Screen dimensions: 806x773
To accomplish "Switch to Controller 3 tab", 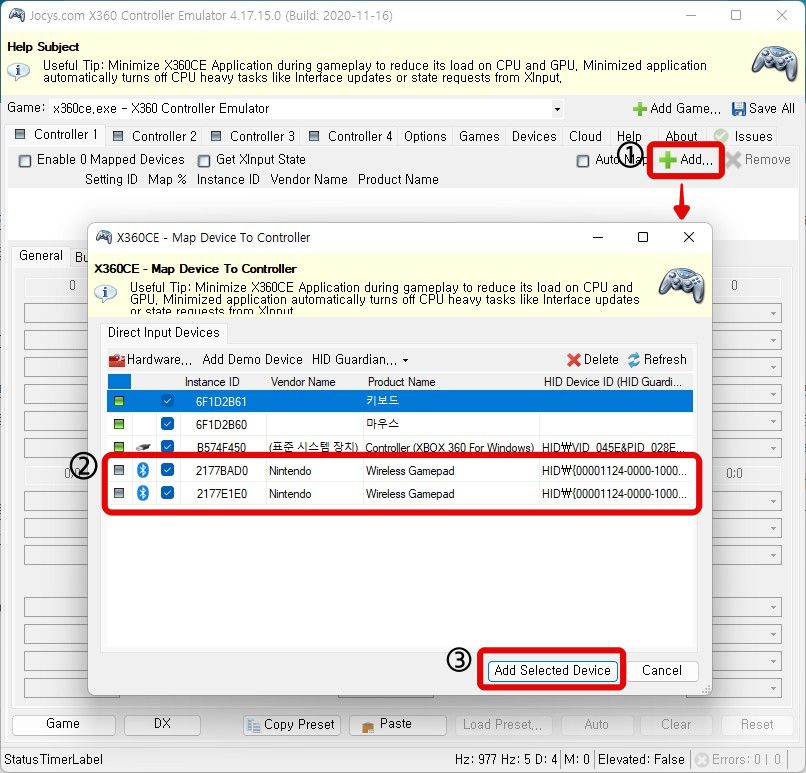I will [252, 136].
